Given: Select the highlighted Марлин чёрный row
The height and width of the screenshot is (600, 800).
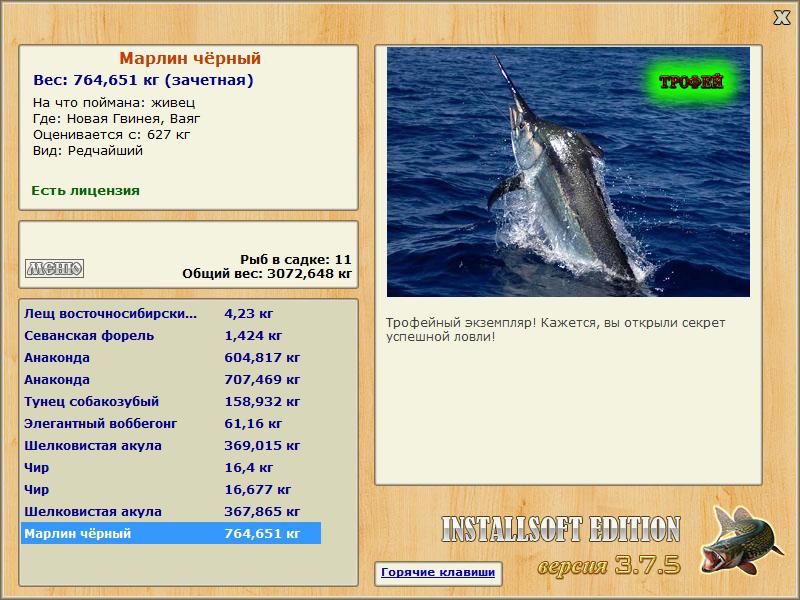Looking at the screenshot, I should tap(171, 533).
